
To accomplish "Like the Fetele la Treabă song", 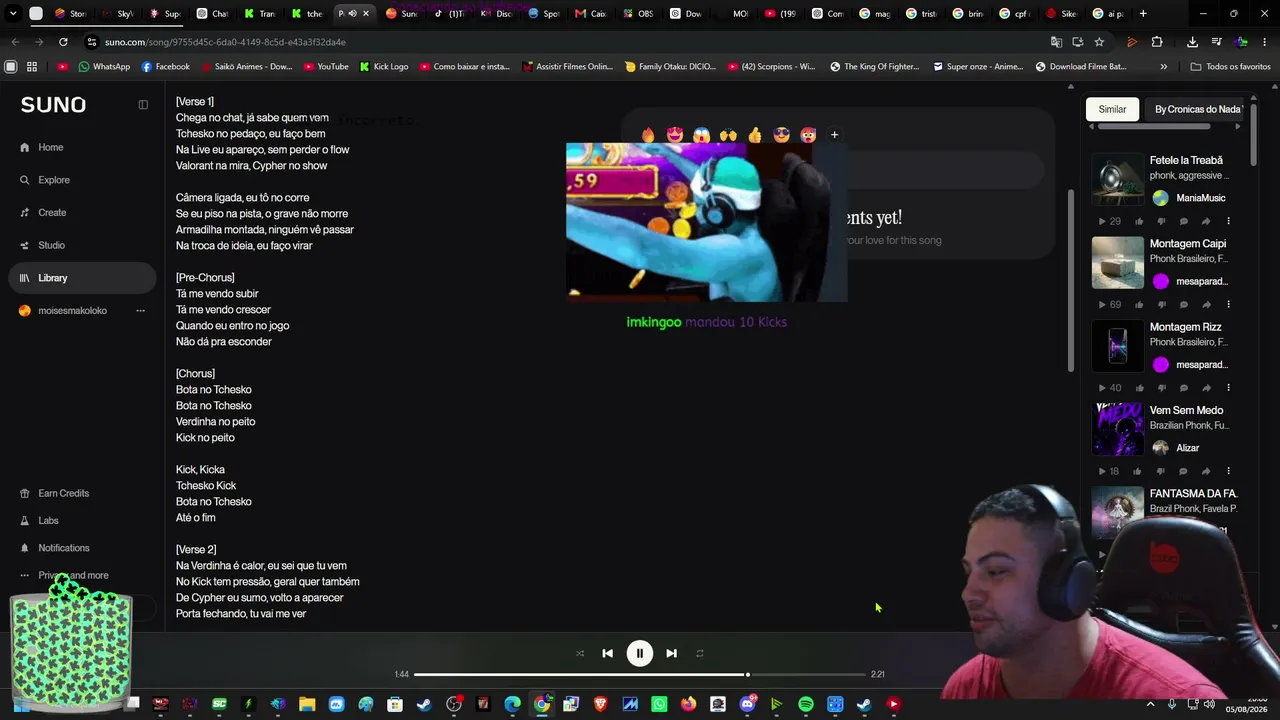I will (x=1139, y=221).
